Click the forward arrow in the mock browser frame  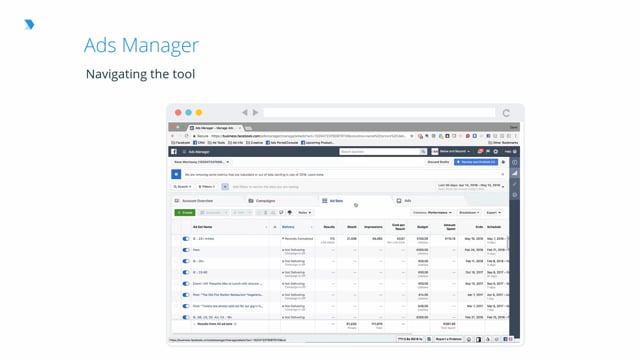point(256,112)
